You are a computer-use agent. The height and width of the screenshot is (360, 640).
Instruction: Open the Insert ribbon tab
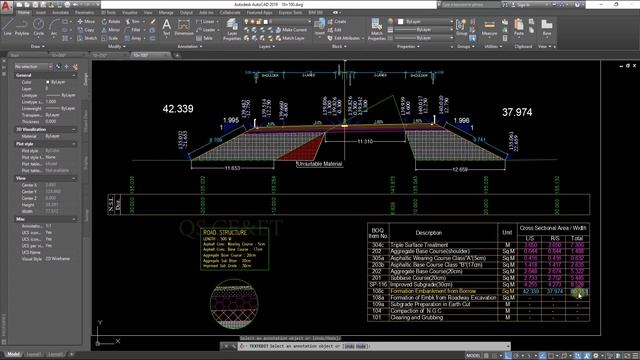(41, 13)
